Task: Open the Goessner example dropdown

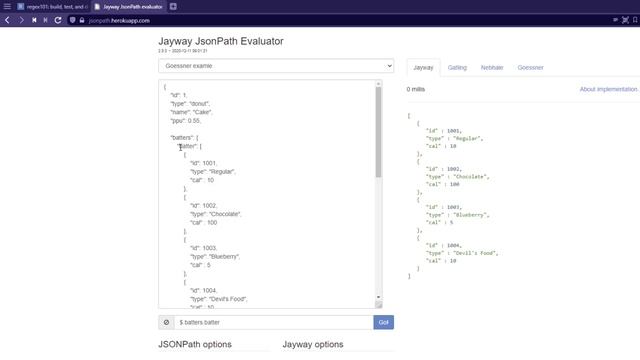Action: click(276, 66)
